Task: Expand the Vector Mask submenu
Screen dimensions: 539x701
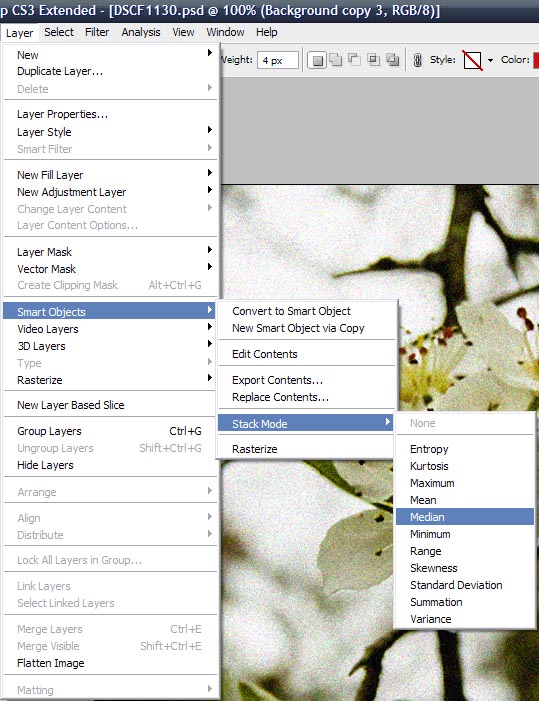Action: (110, 269)
